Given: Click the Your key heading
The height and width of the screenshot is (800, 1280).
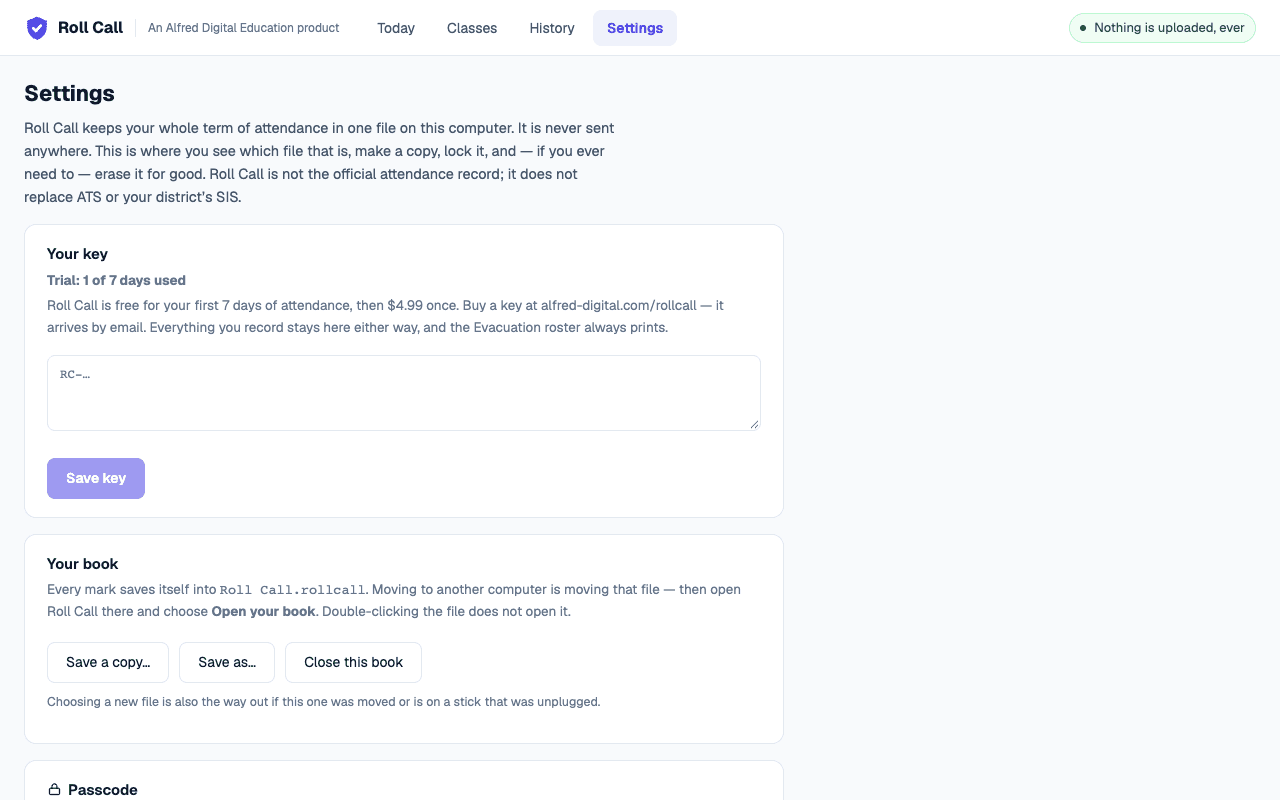Looking at the screenshot, I should [x=77, y=254].
